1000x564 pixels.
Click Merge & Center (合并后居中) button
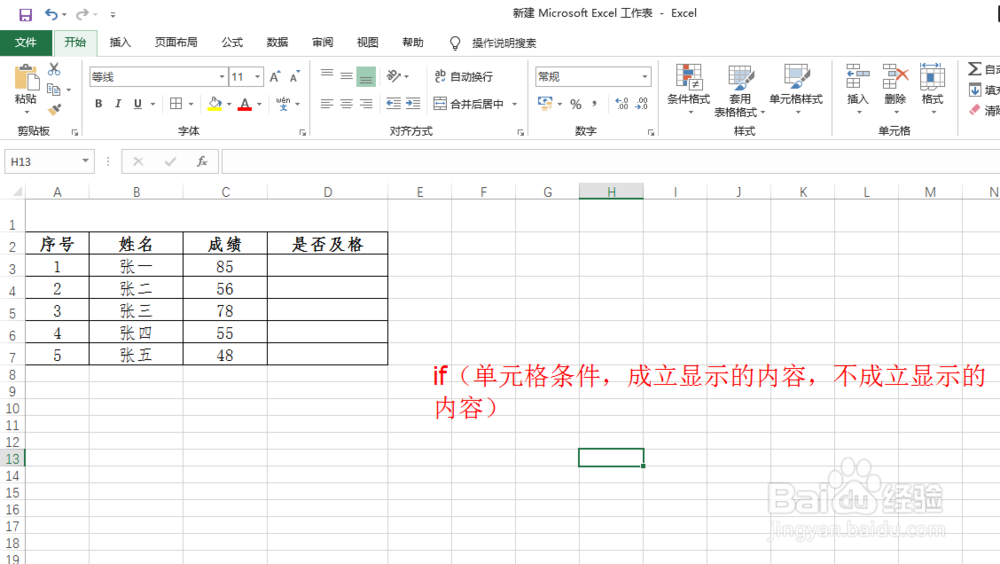click(469, 103)
